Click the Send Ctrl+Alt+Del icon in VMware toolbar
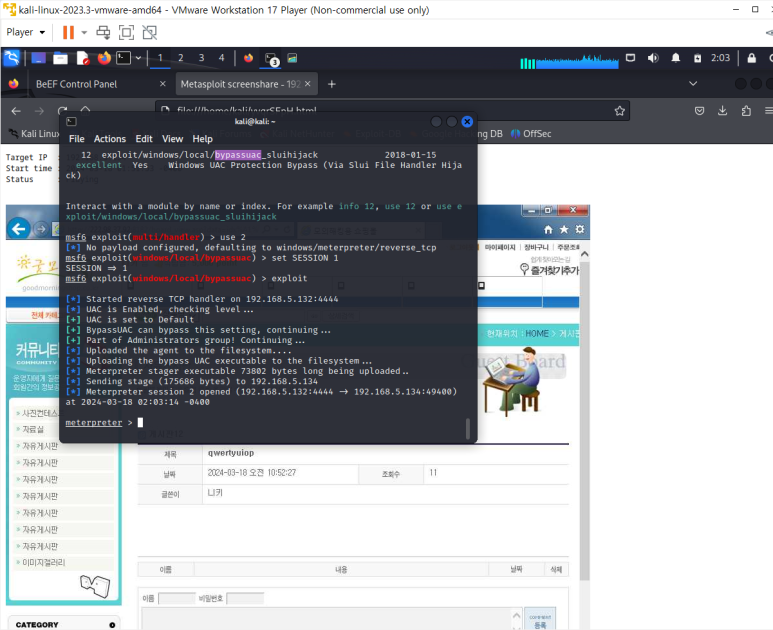Viewport: 773px width, 630px height. point(103,33)
